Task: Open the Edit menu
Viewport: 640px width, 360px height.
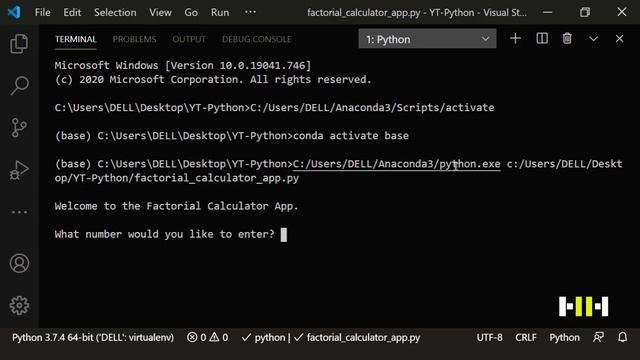Action: click(72, 12)
